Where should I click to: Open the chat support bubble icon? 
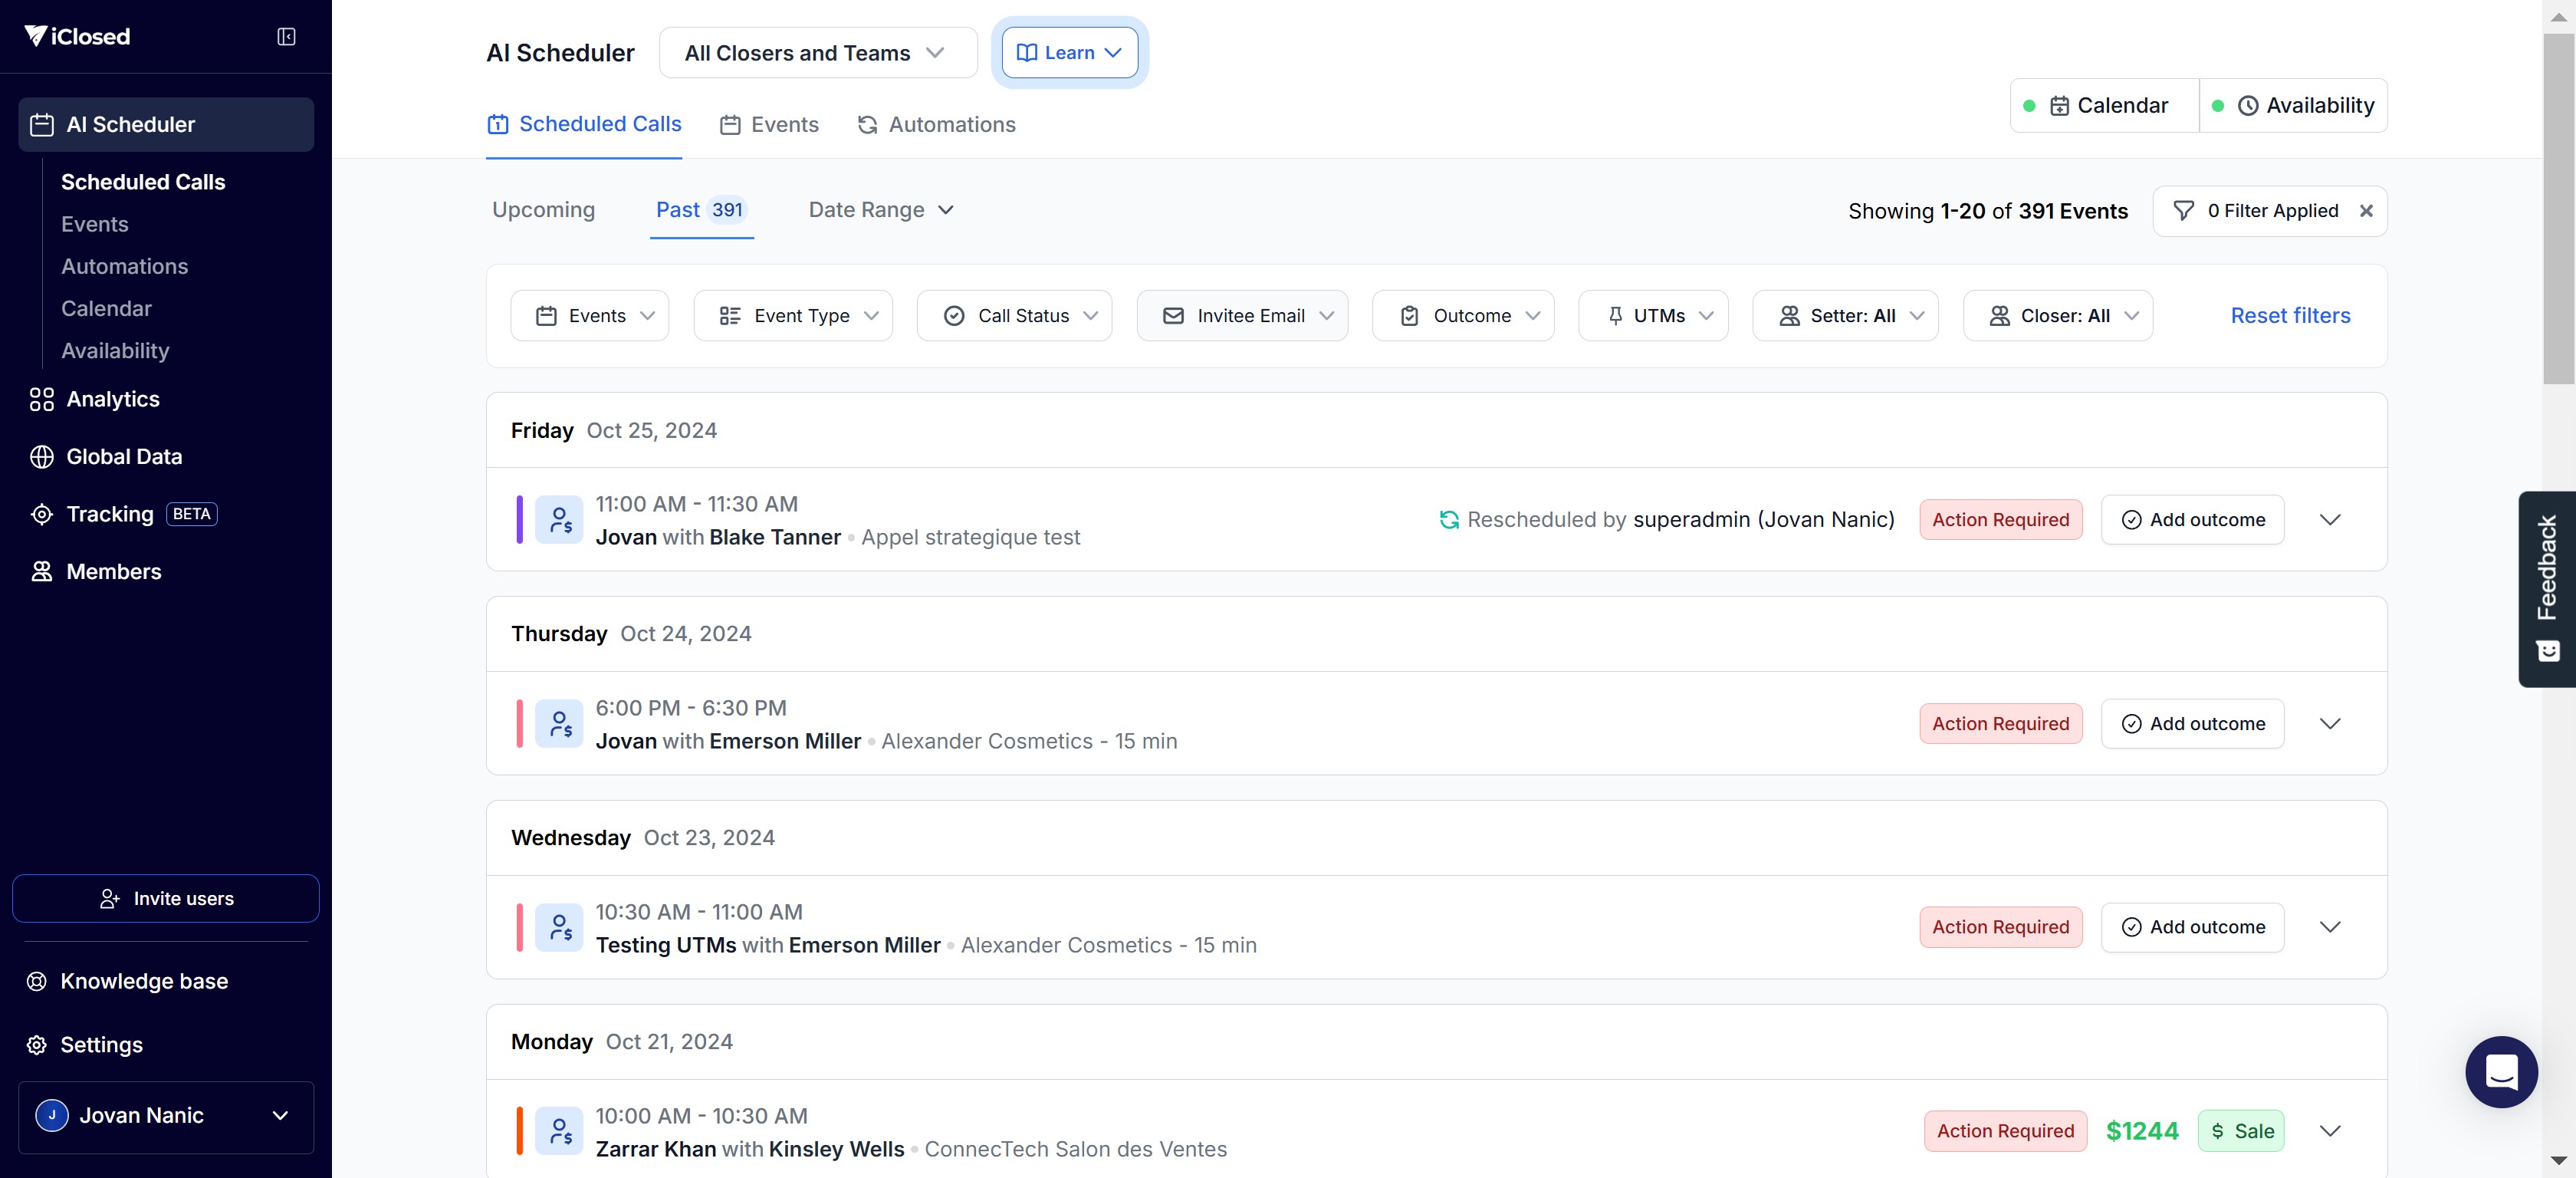[2500, 1072]
